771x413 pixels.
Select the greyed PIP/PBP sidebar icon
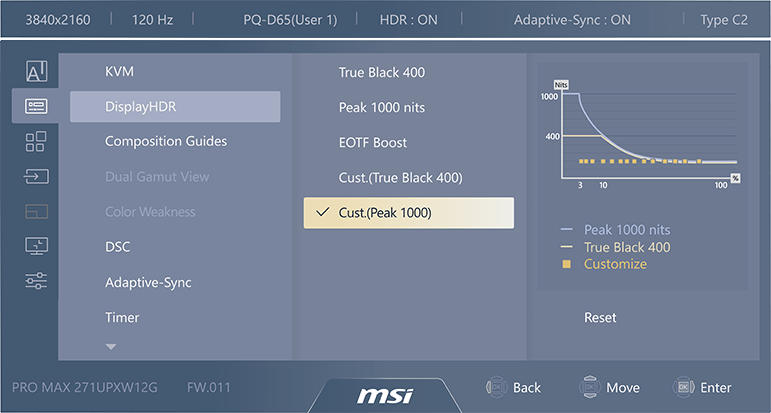click(36, 211)
